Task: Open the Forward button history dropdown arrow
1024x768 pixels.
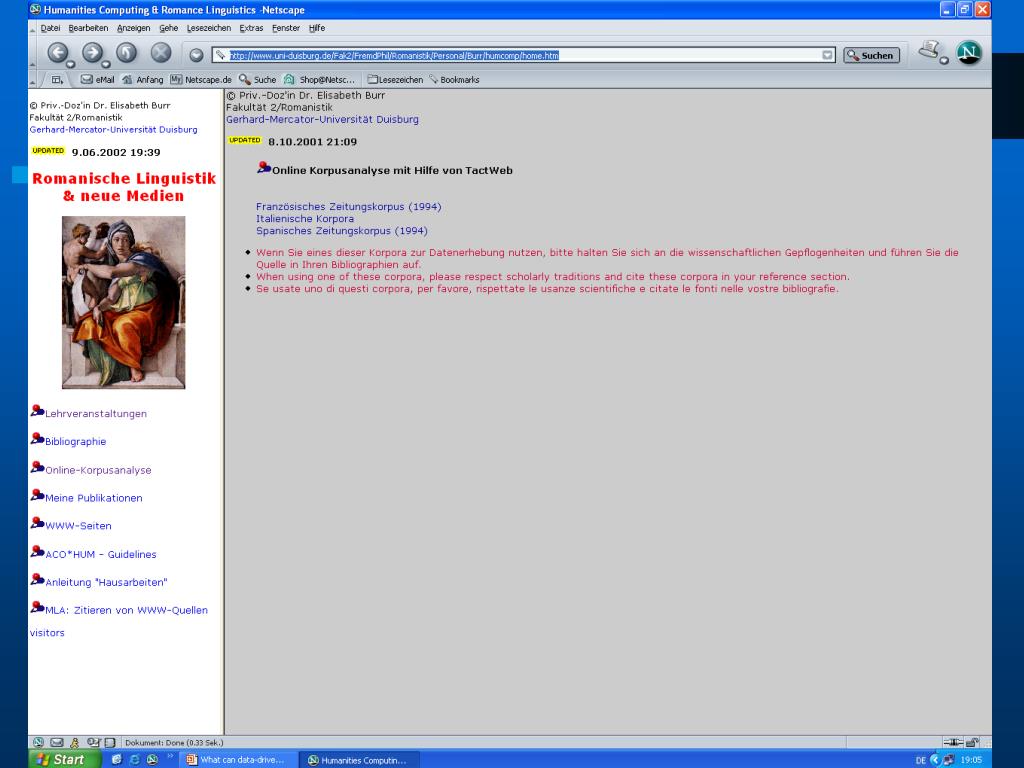Action: (106, 64)
